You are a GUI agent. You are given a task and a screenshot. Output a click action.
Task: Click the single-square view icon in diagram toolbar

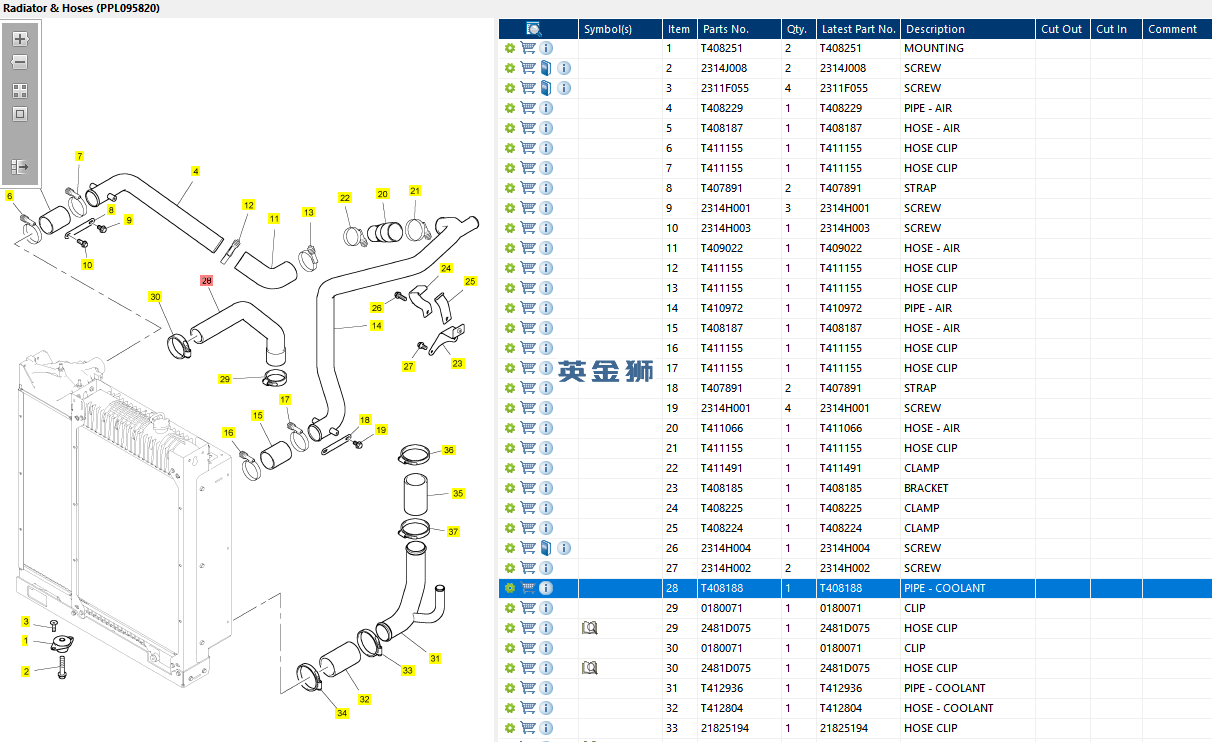tap(20, 114)
